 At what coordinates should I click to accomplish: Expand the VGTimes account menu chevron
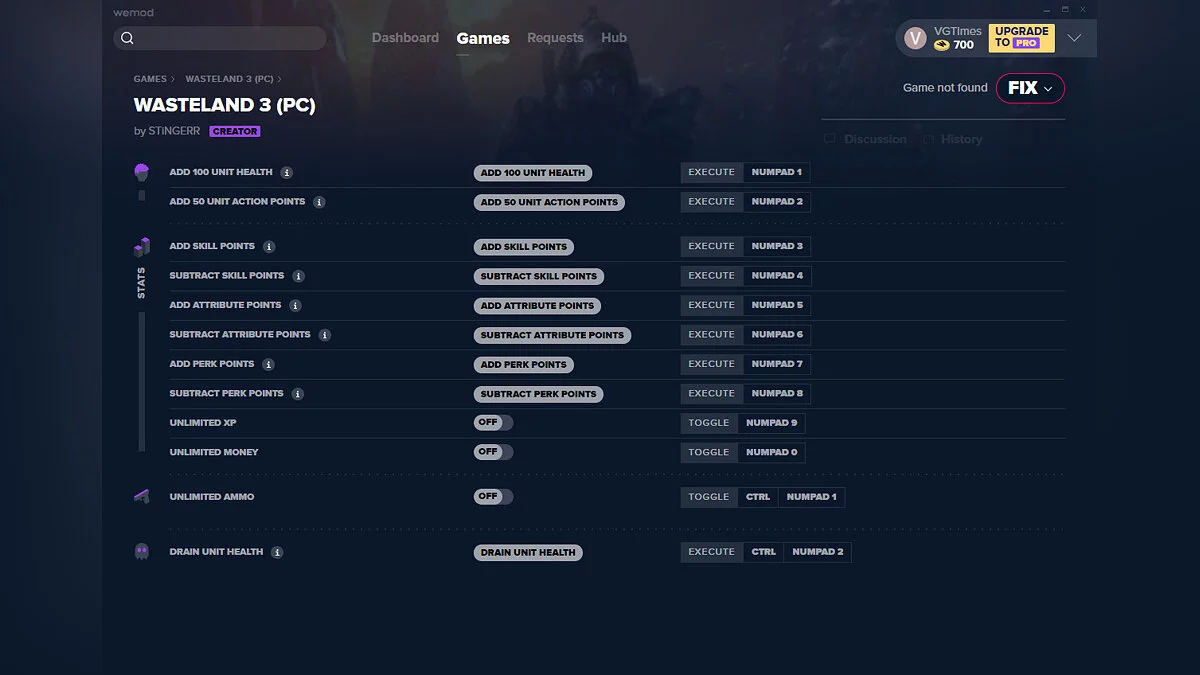tap(1075, 37)
